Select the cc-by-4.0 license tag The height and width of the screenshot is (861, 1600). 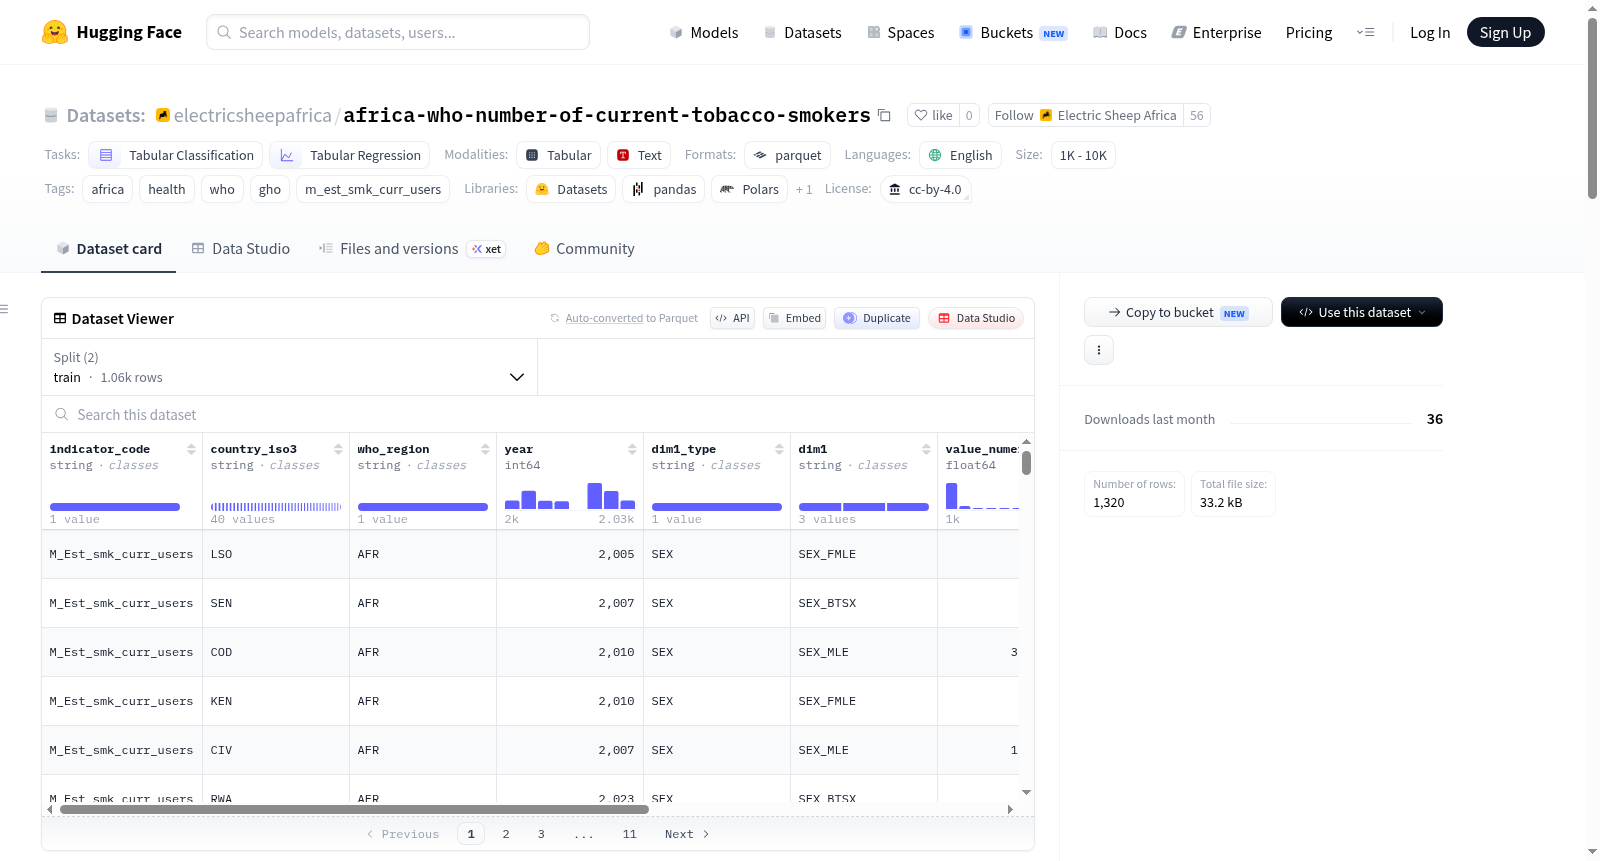pyautogui.click(x=926, y=189)
